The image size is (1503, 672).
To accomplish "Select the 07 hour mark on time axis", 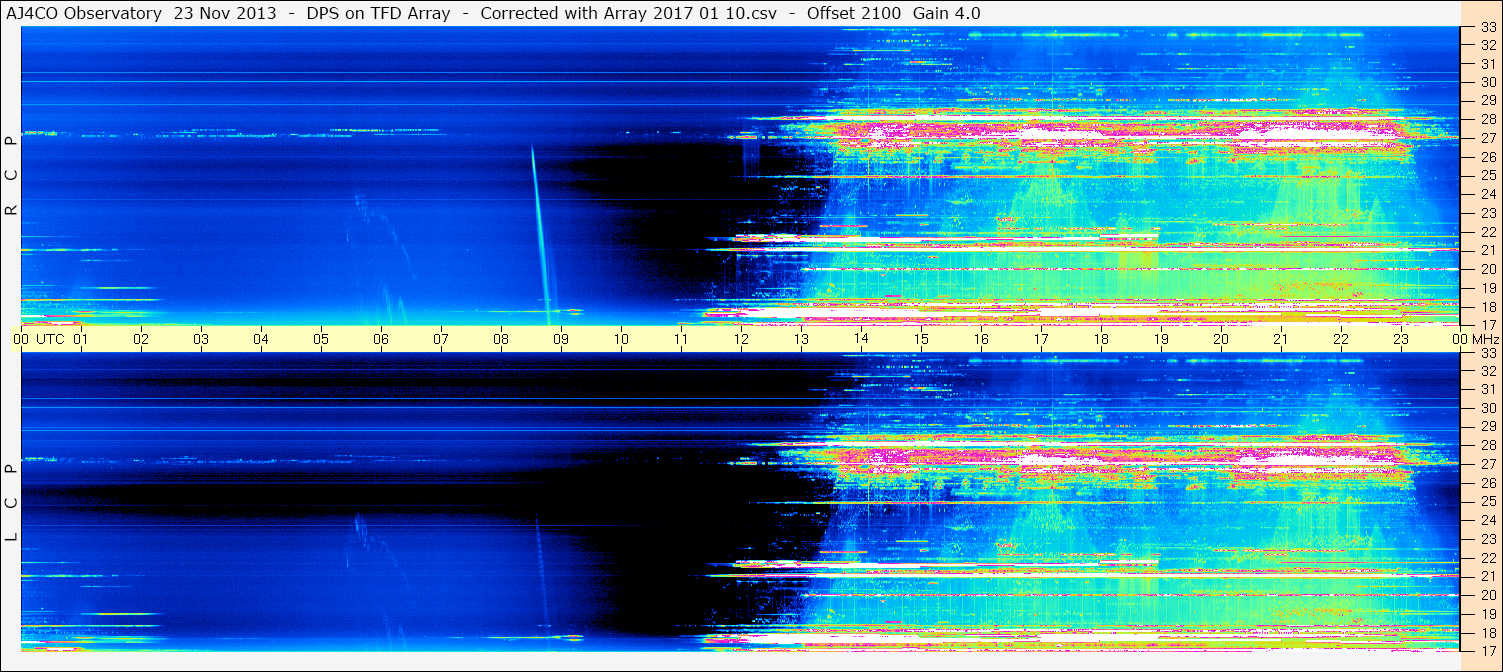I will coord(441,339).
